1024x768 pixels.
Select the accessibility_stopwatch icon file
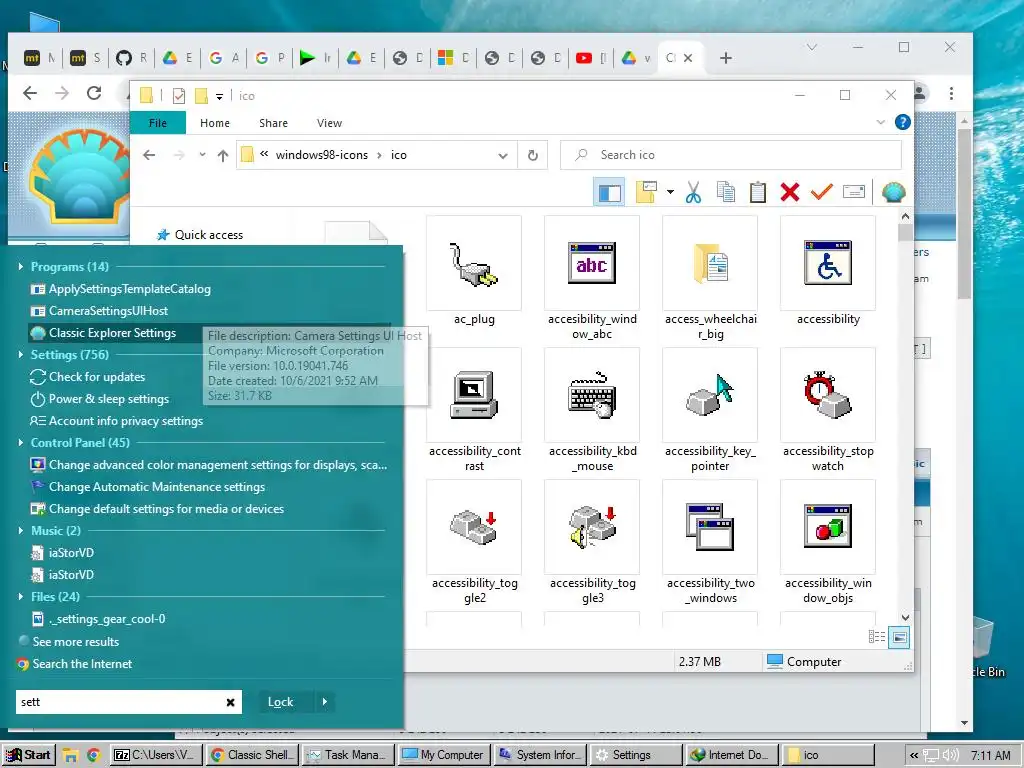(828, 411)
